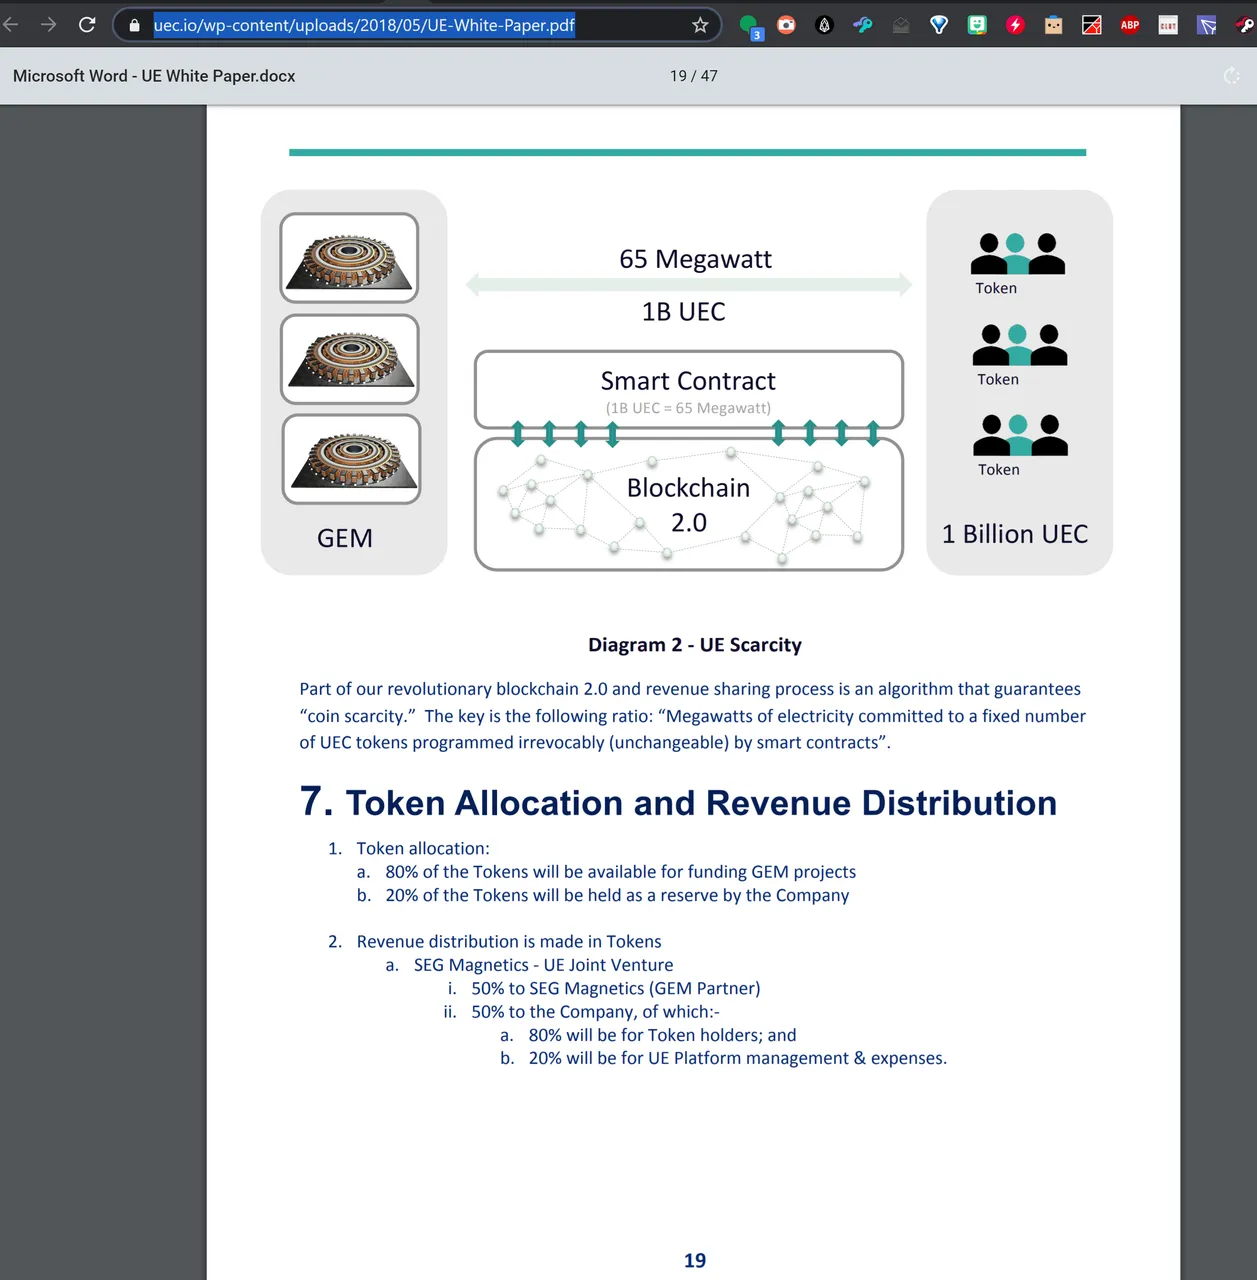Click the middle Token people icon
Image resolution: width=1257 pixels, height=1280 pixels.
pos(1019,345)
